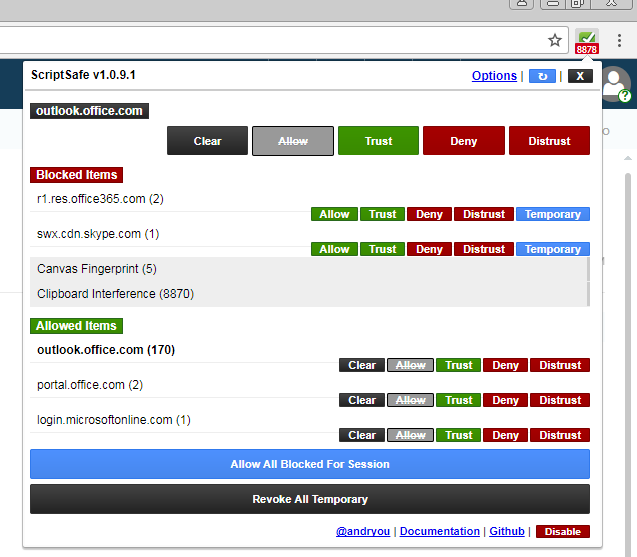This screenshot has width=637, height=557.
Task: Click the user profile avatar icon
Action: 617,84
